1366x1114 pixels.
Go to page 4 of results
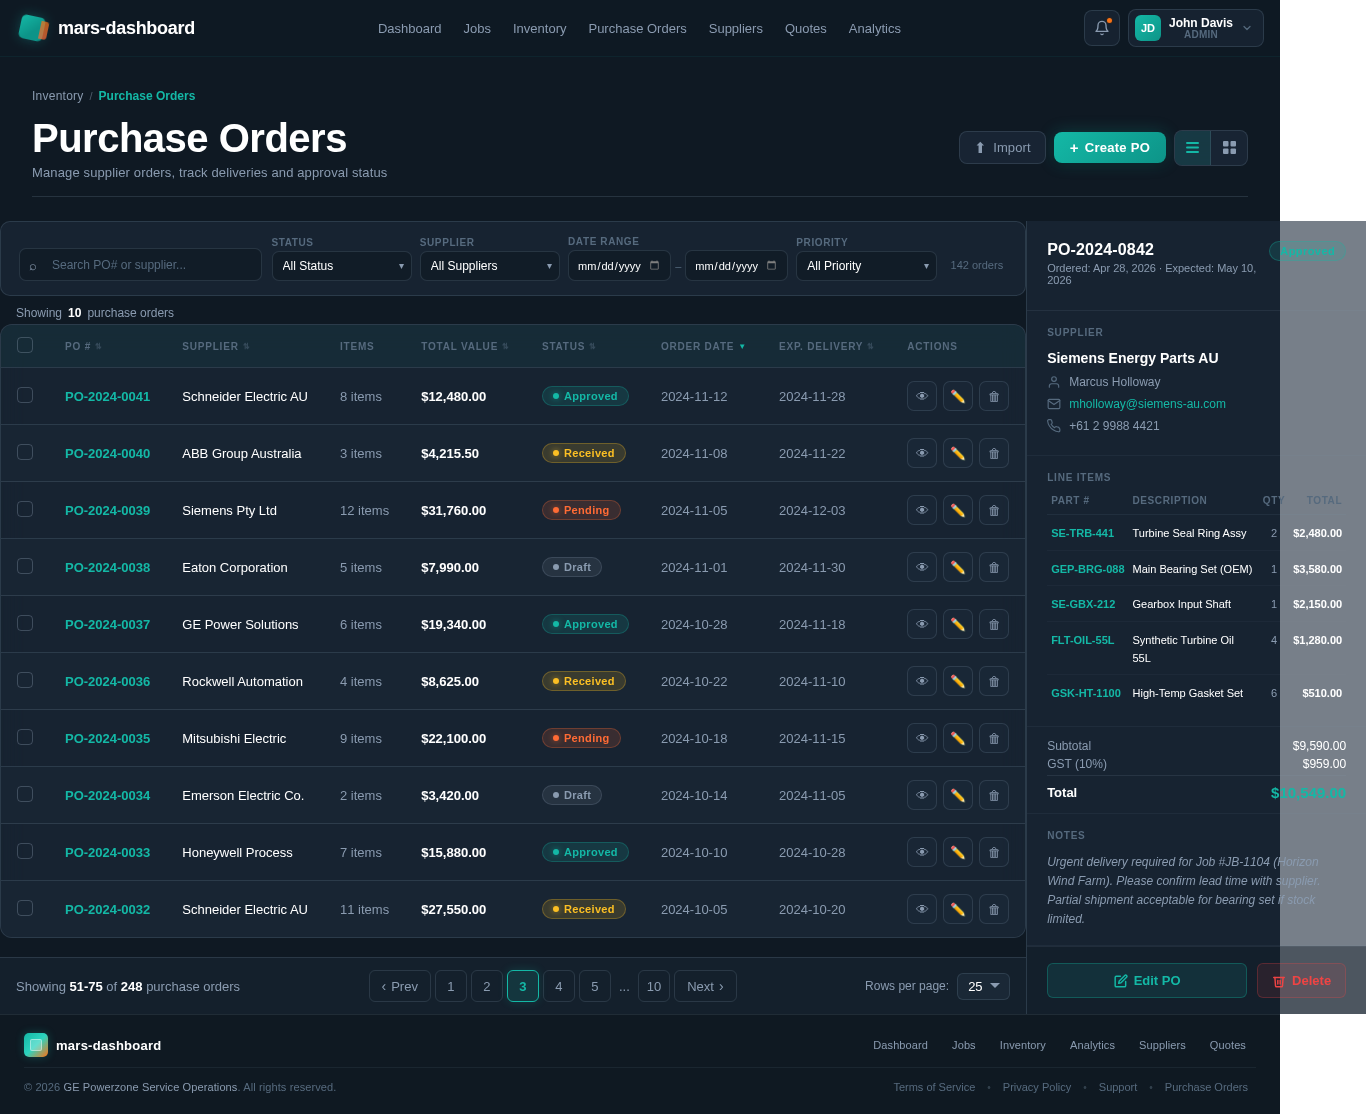point(558,986)
